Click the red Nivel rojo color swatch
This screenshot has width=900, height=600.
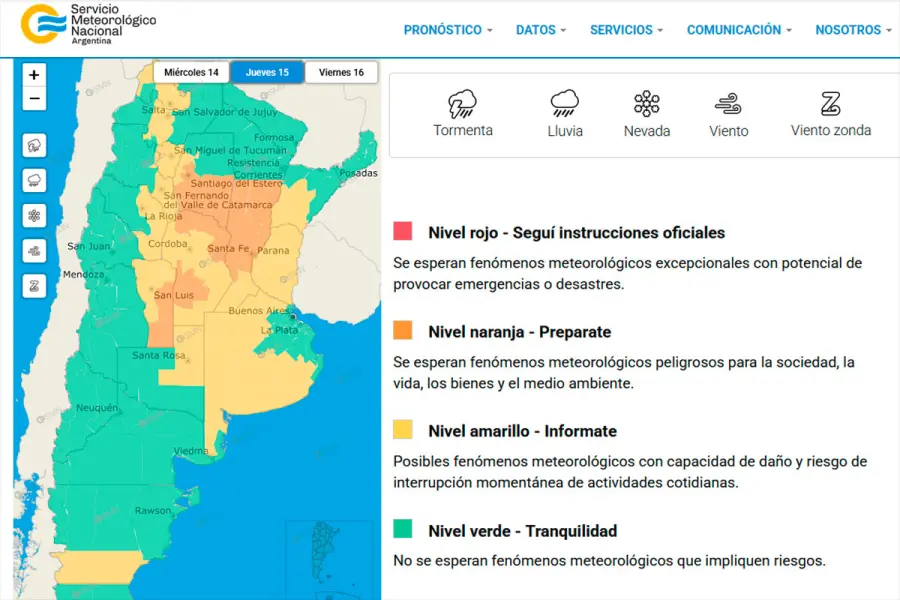pos(403,232)
